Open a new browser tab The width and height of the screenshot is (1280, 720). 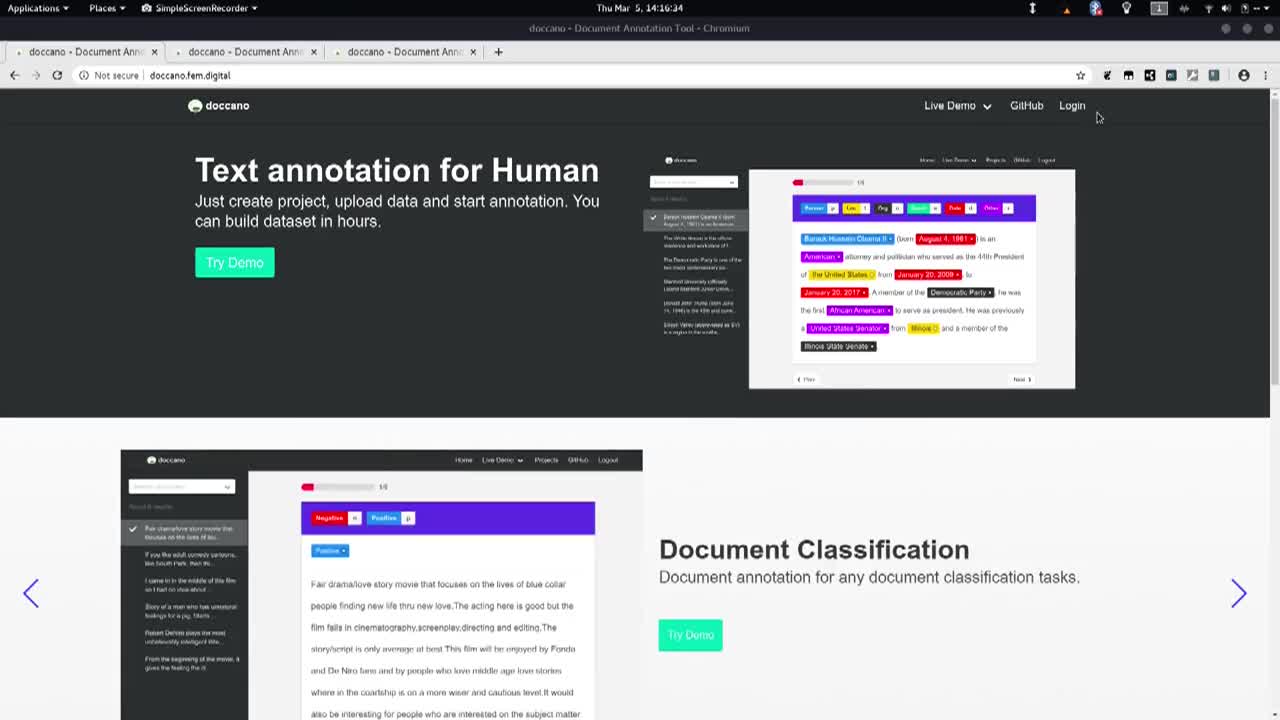(x=498, y=52)
